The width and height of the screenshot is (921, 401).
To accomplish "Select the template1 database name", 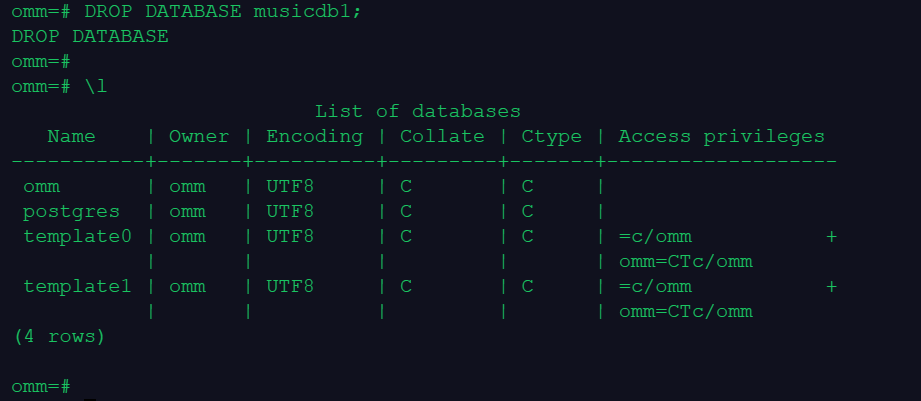I will (78, 286).
